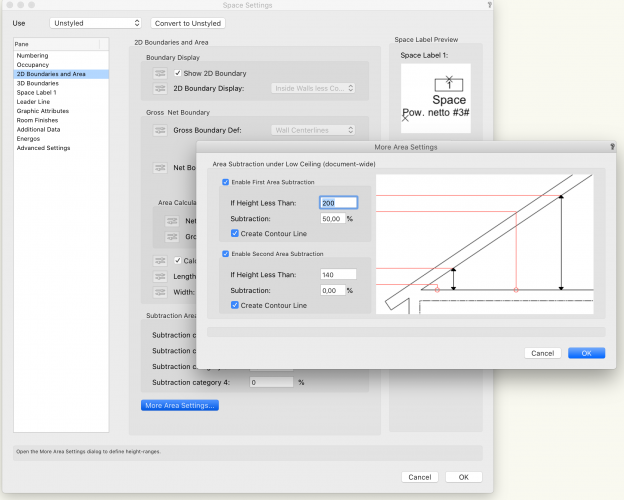Select 3D Boundaries in the pane list
Viewport: 624px width, 500px height.
coord(39,83)
